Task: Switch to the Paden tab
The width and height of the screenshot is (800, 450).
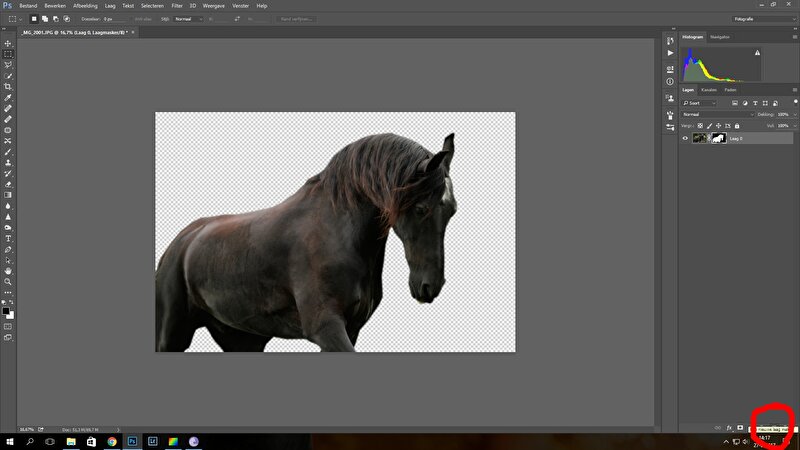Action: 731,90
